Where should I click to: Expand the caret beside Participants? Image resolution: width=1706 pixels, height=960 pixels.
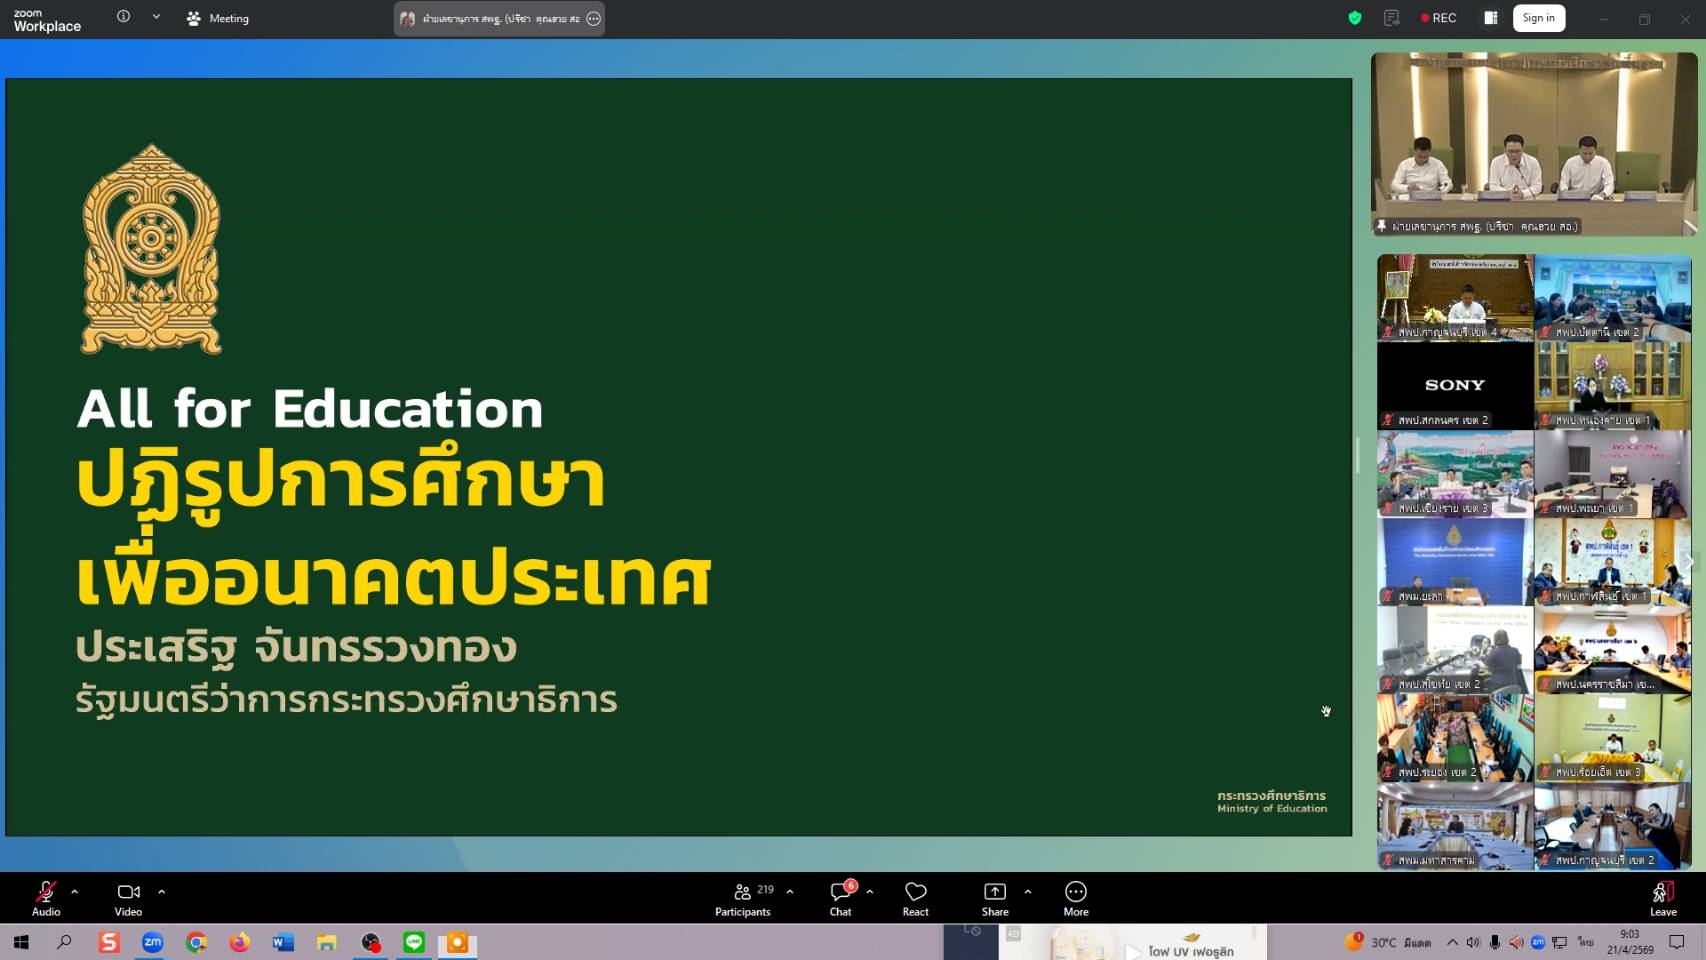point(790,891)
